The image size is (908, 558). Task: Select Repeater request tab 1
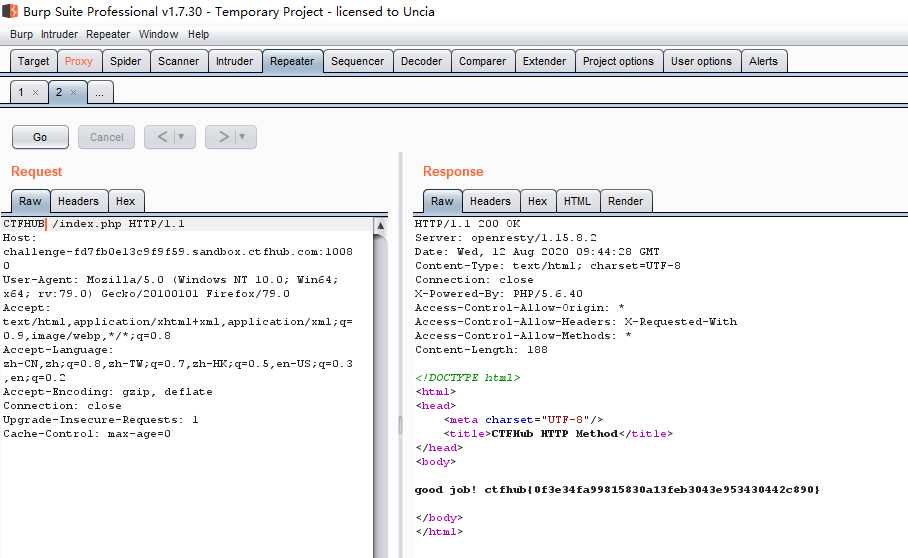point(21,92)
